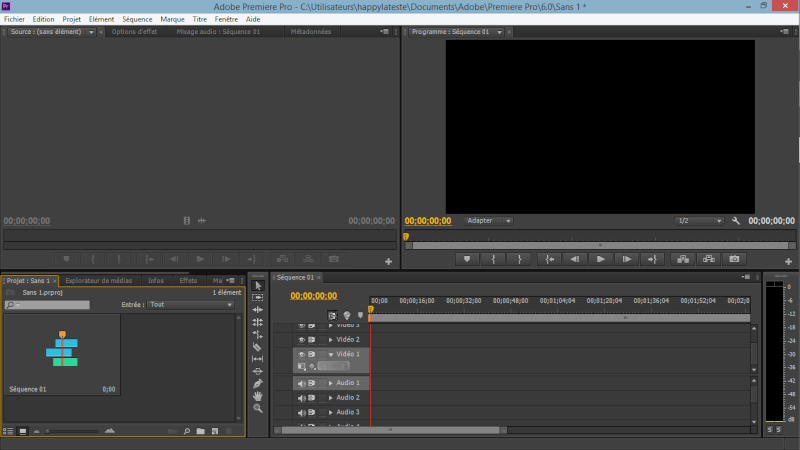Image resolution: width=800 pixels, height=450 pixels.
Task: Toggle sync lock on Audio 1 track
Action: [x=311, y=383]
